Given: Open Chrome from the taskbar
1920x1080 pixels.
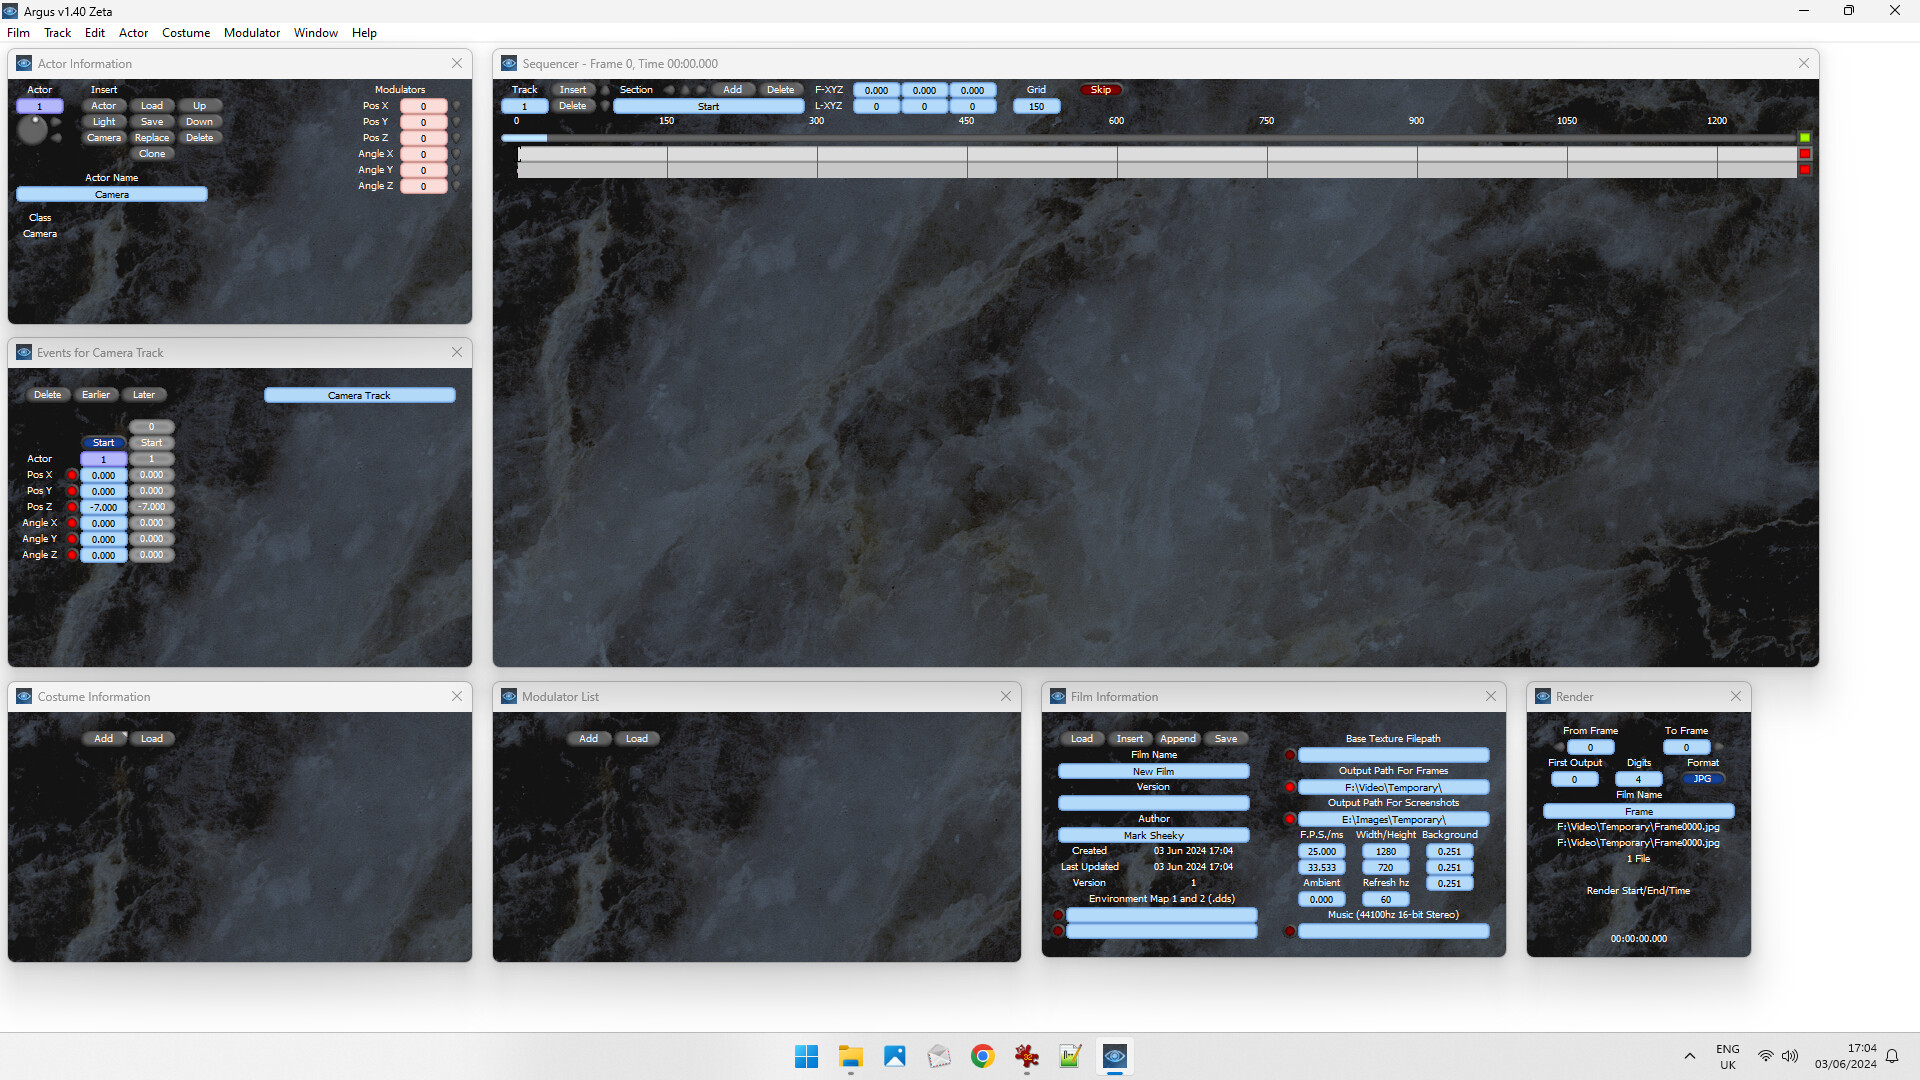Looking at the screenshot, I should 982,1056.
